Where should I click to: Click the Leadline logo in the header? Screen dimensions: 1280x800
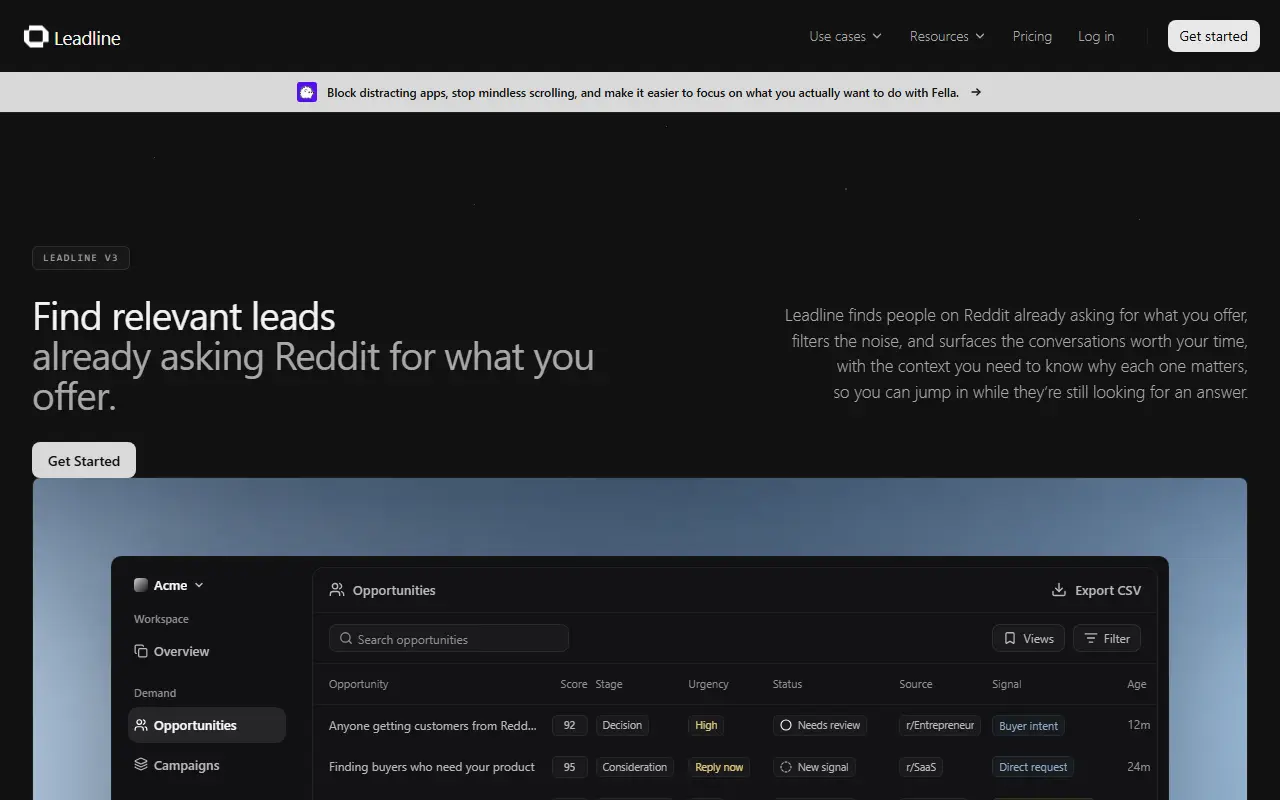72,37
